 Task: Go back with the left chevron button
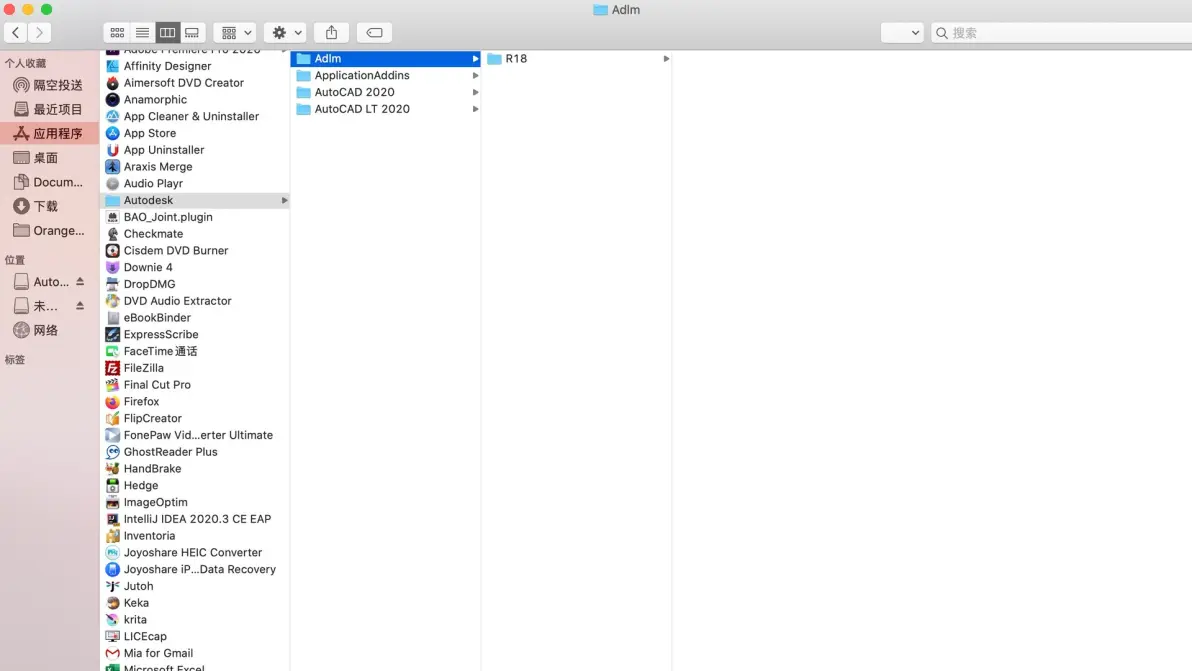pyautogui.click(x=16, y=33)
